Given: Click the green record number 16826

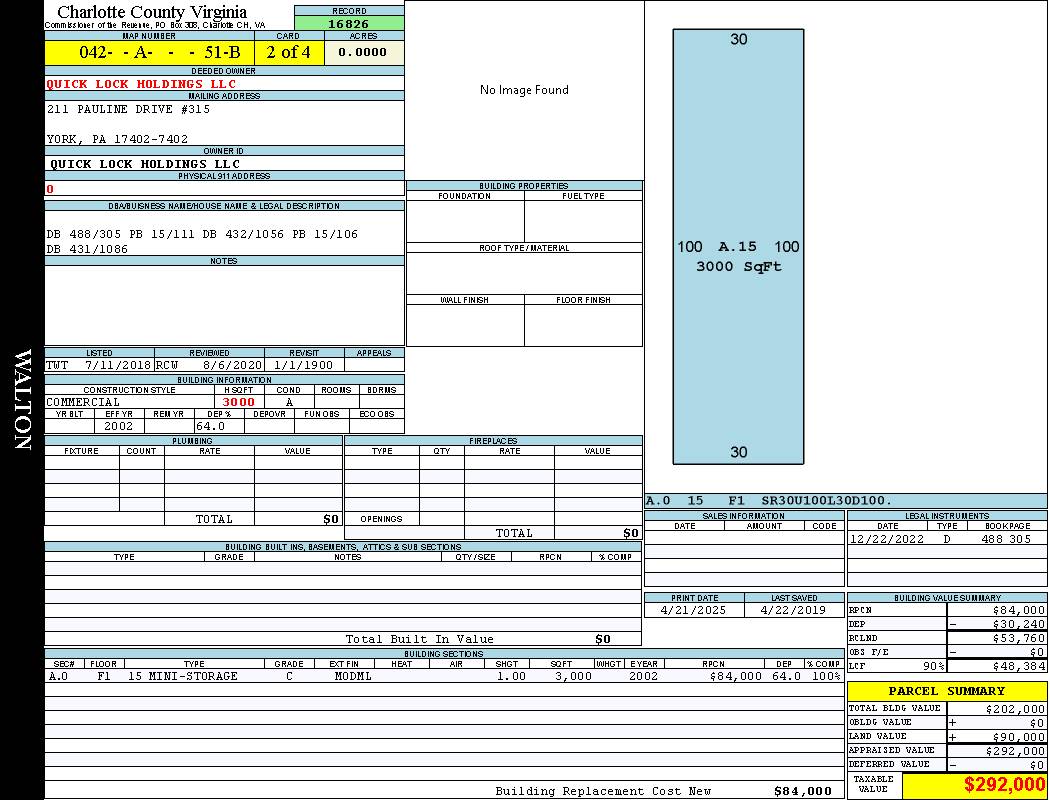Looking at the screenshot, I should [x=349, y=23].
